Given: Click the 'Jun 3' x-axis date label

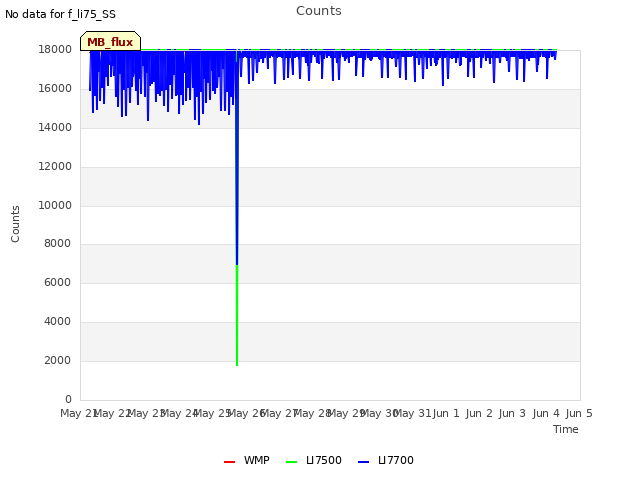Looking at the screenshot, I should click(512, 413).
